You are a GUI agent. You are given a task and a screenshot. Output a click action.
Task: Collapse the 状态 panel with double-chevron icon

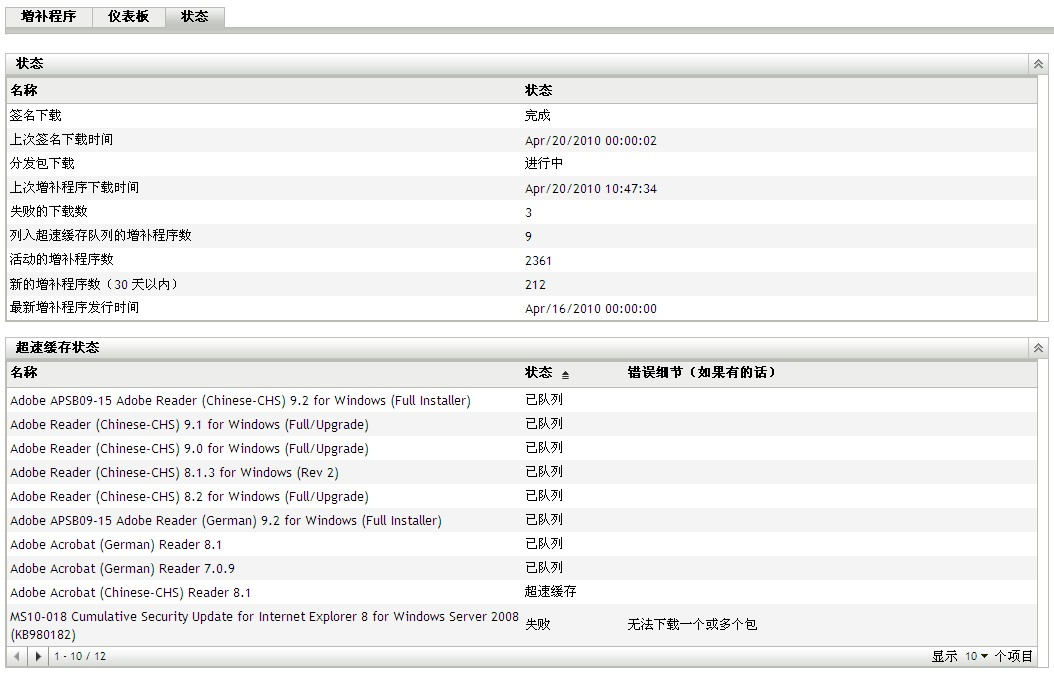(1038, 64)
